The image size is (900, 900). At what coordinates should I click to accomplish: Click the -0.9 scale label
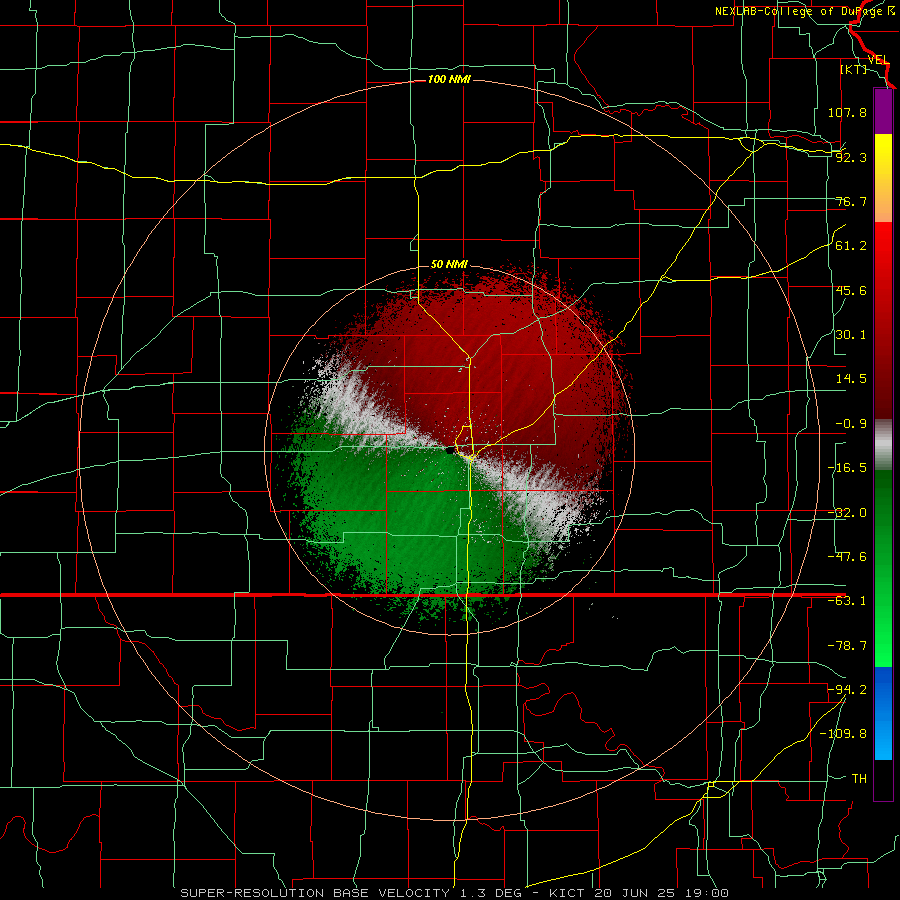pyautogui.click(x=851, y=424)
